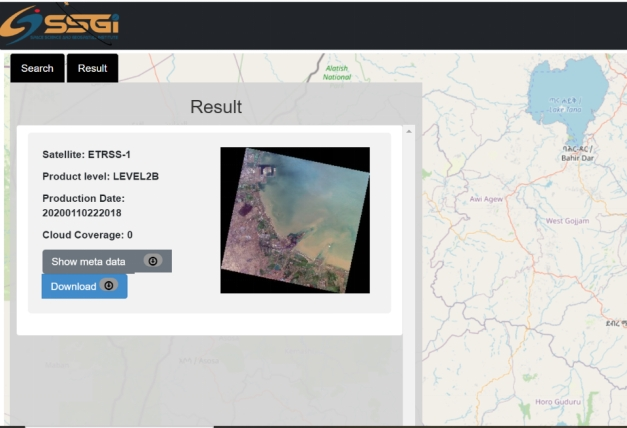The image size is (627, 428).
Task: Click the Awi Agew region label
Action: pyautogui.click(x=489, y=198)
